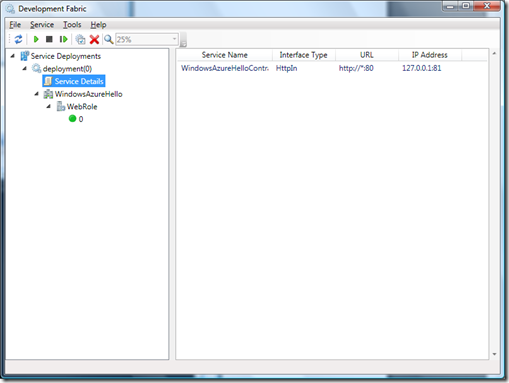The height and width of the screenshot is (383, 509).
Task: Select Service Deployments tree item
Action: tap(66, 56)
